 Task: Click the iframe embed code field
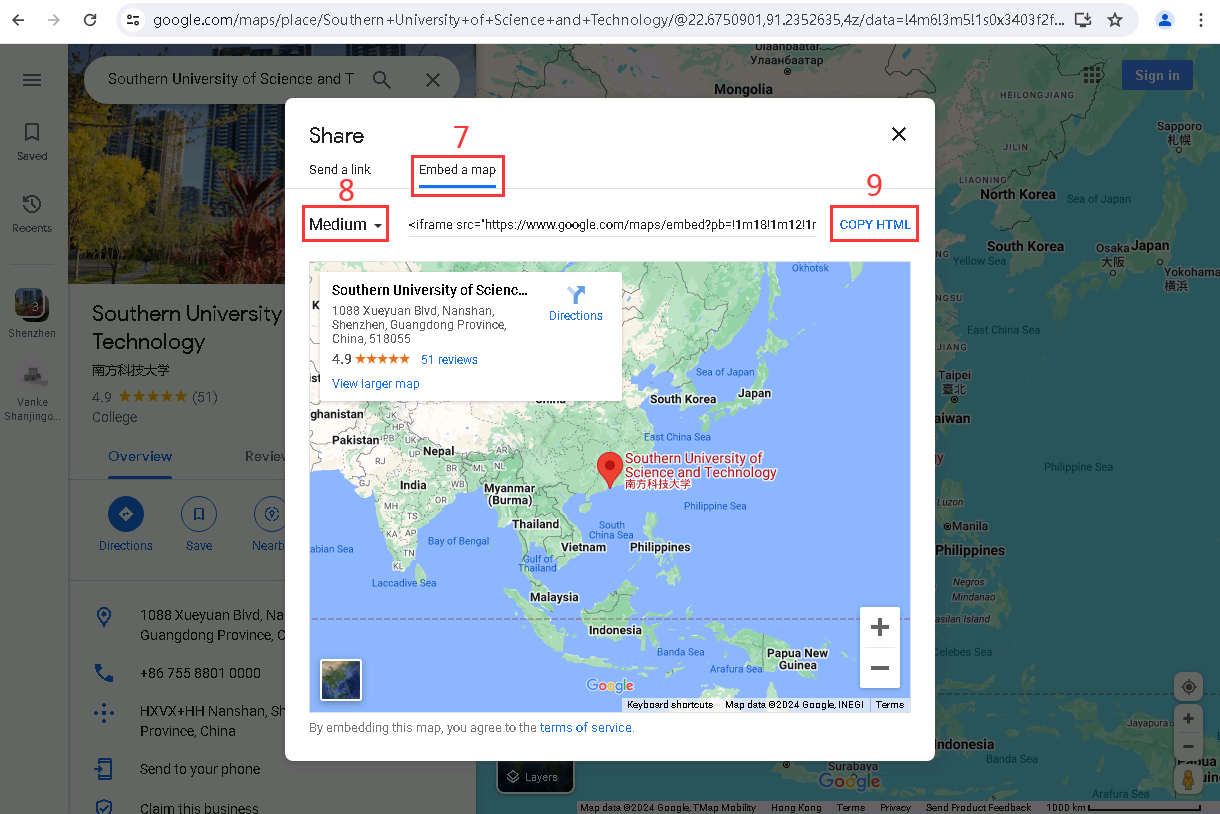click(611, 225)
